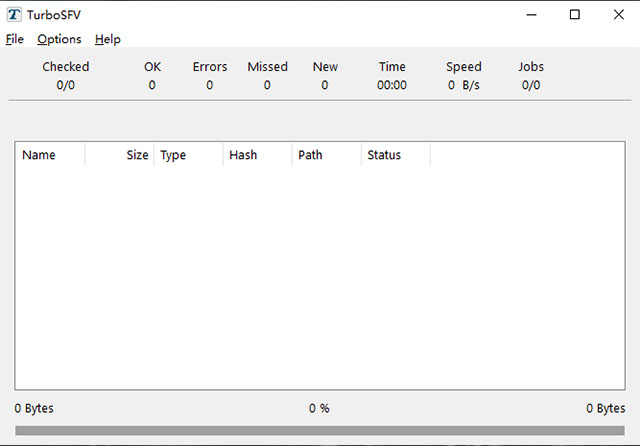Sort list by Type column header

pyautogui.click(x=188, y=155)
